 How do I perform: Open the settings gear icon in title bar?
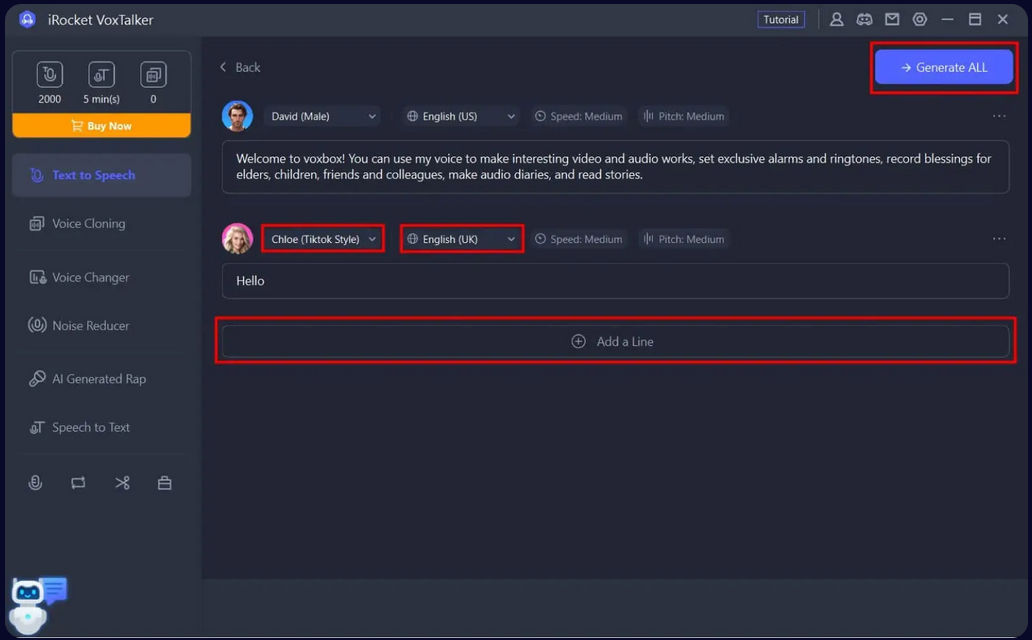pyautogui.click(x=920, y=19)
